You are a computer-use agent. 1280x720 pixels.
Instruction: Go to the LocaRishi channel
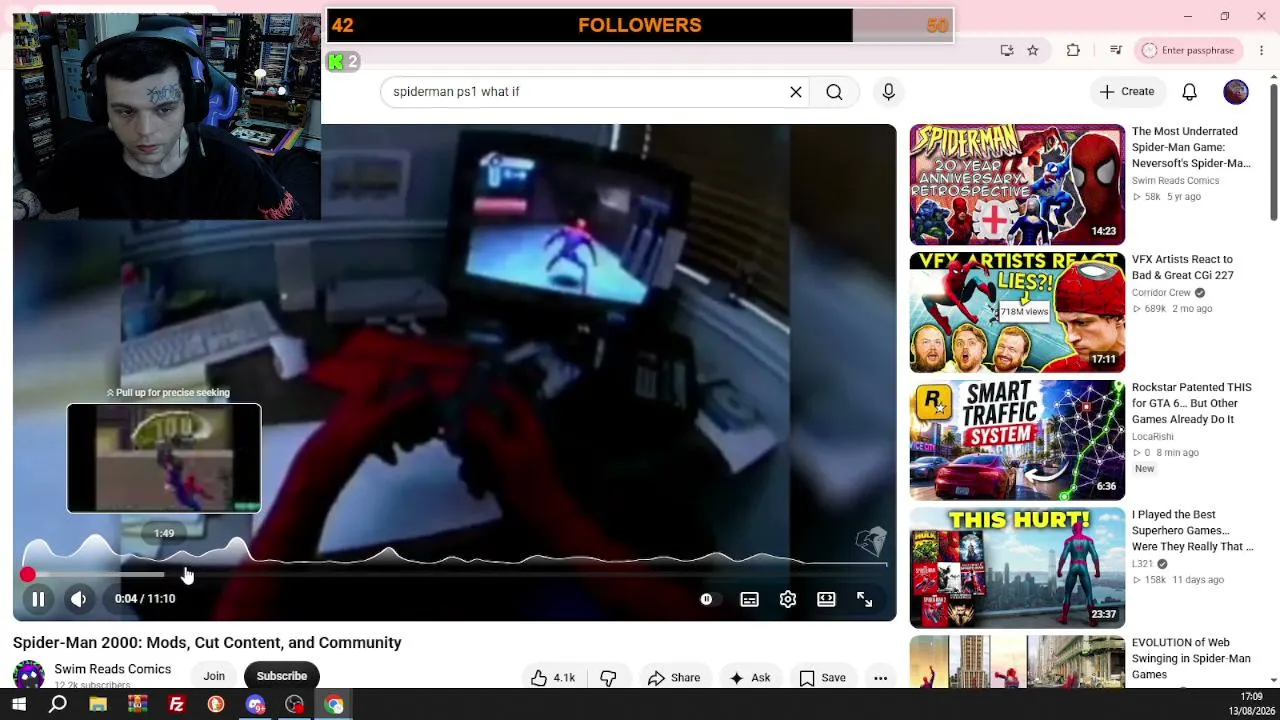pyautogui.click(x=1153, y=437)
